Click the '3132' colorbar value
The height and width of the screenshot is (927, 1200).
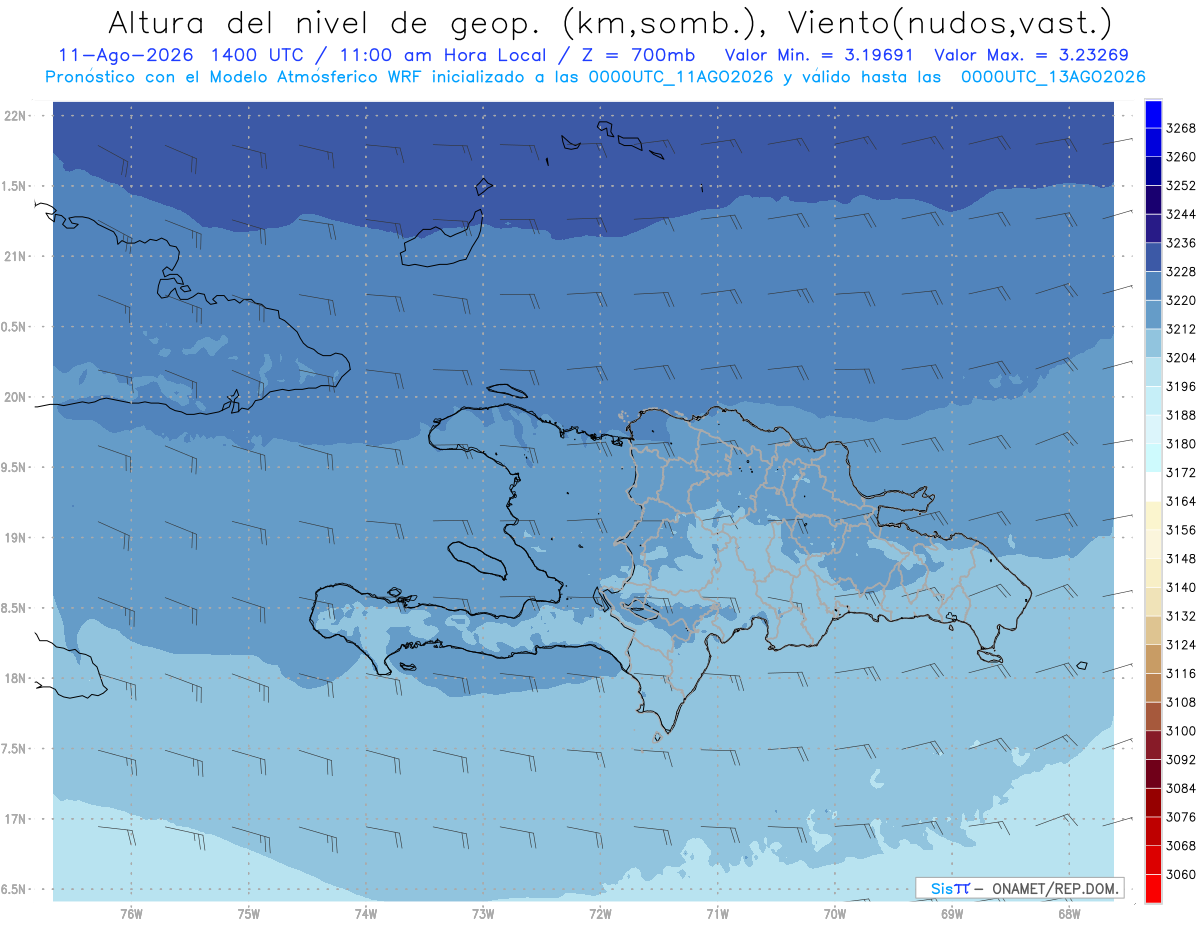[x=1181, y=617]
